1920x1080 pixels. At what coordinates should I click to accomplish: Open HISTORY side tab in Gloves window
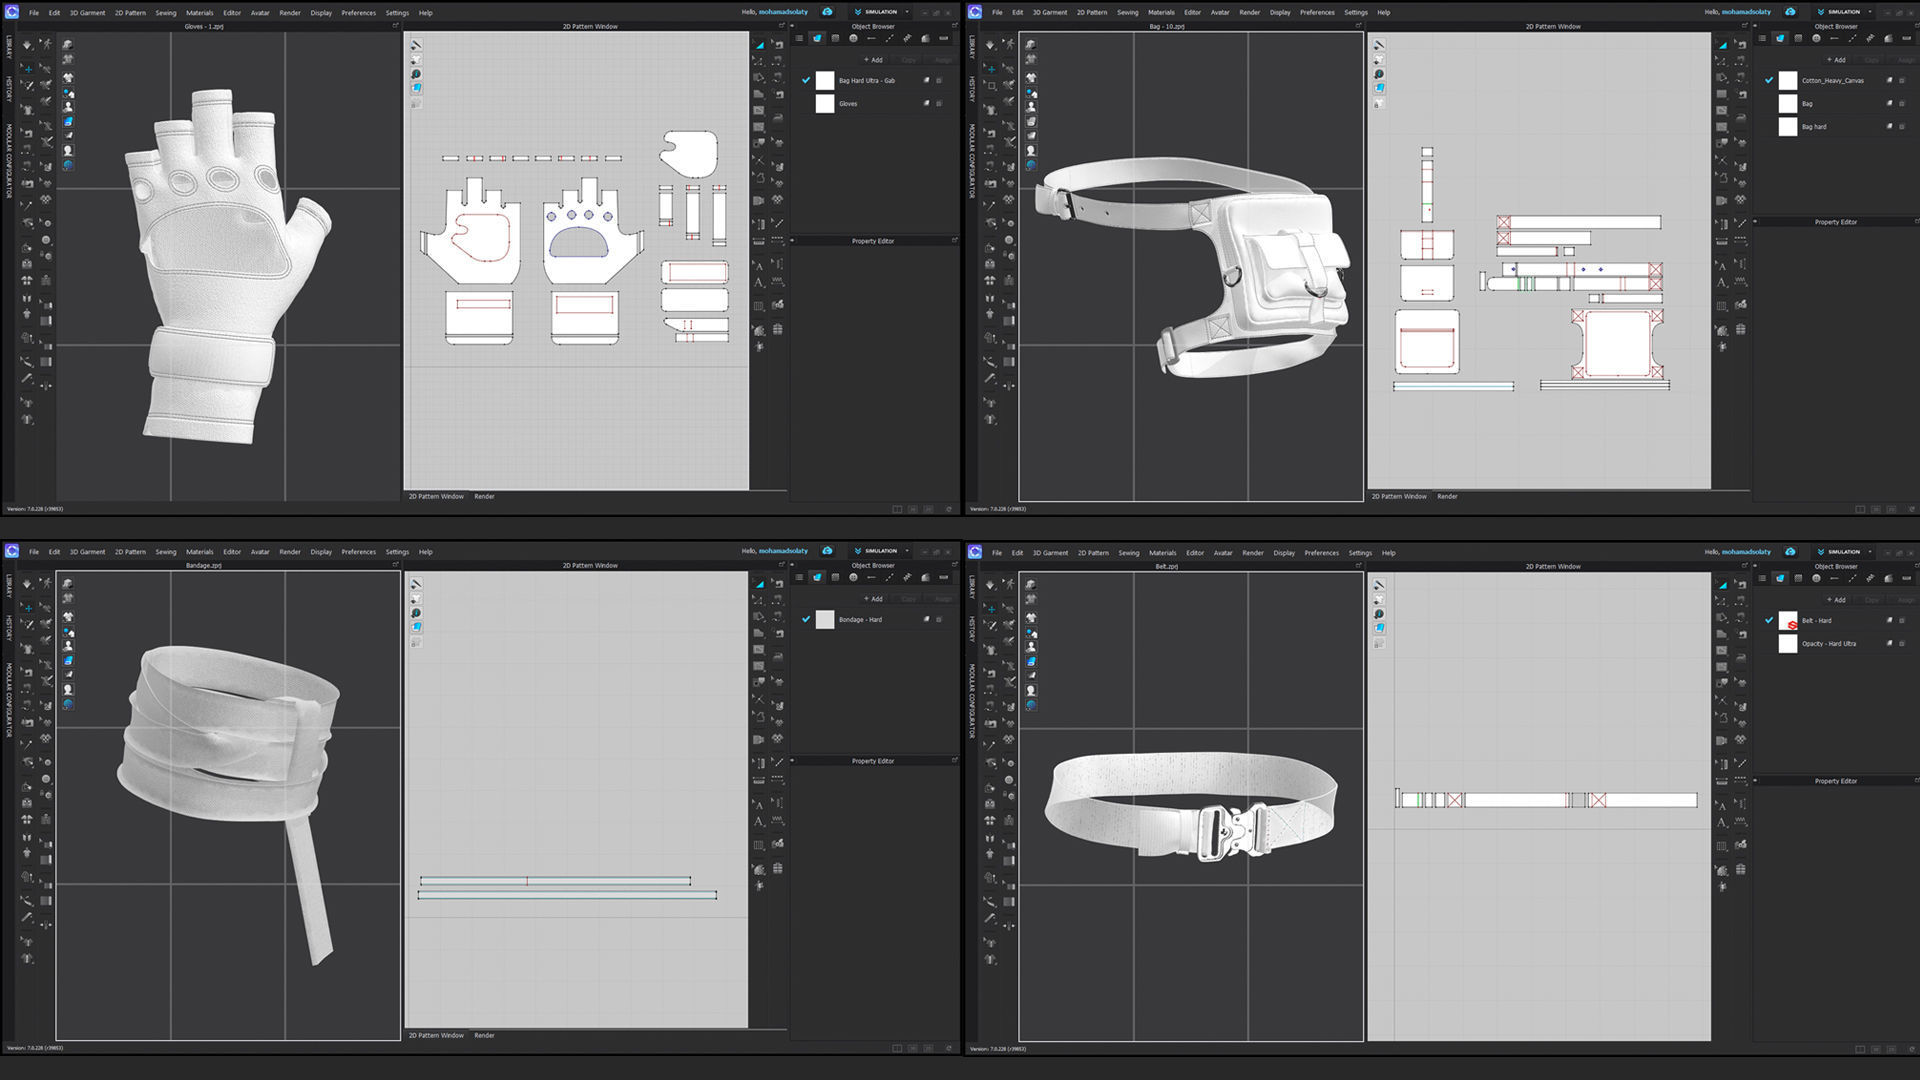point(9,89)
